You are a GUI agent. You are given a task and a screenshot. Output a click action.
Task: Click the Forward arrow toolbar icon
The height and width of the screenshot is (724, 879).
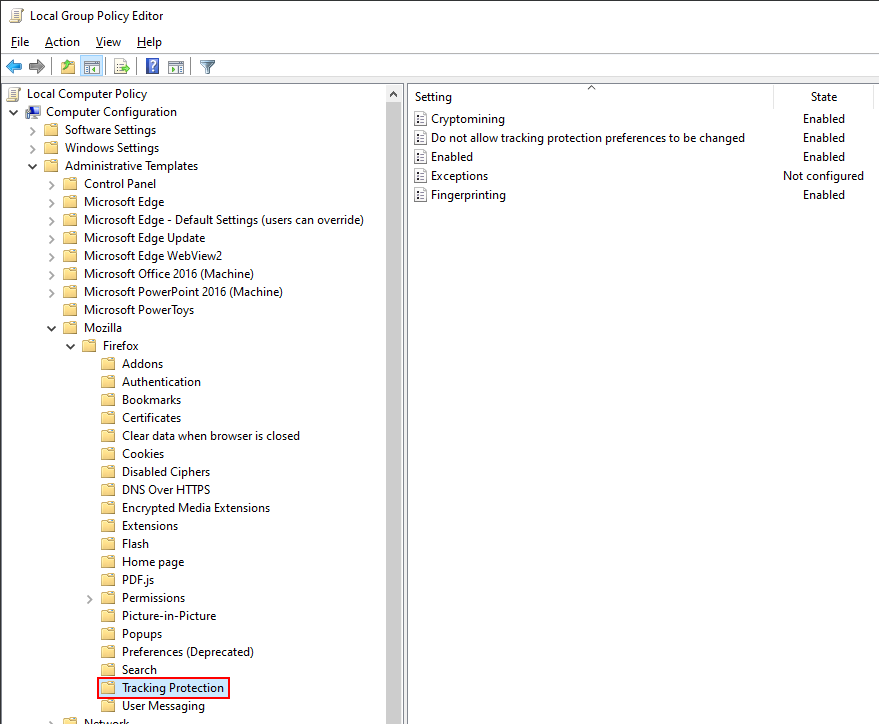tap(37, 67)
